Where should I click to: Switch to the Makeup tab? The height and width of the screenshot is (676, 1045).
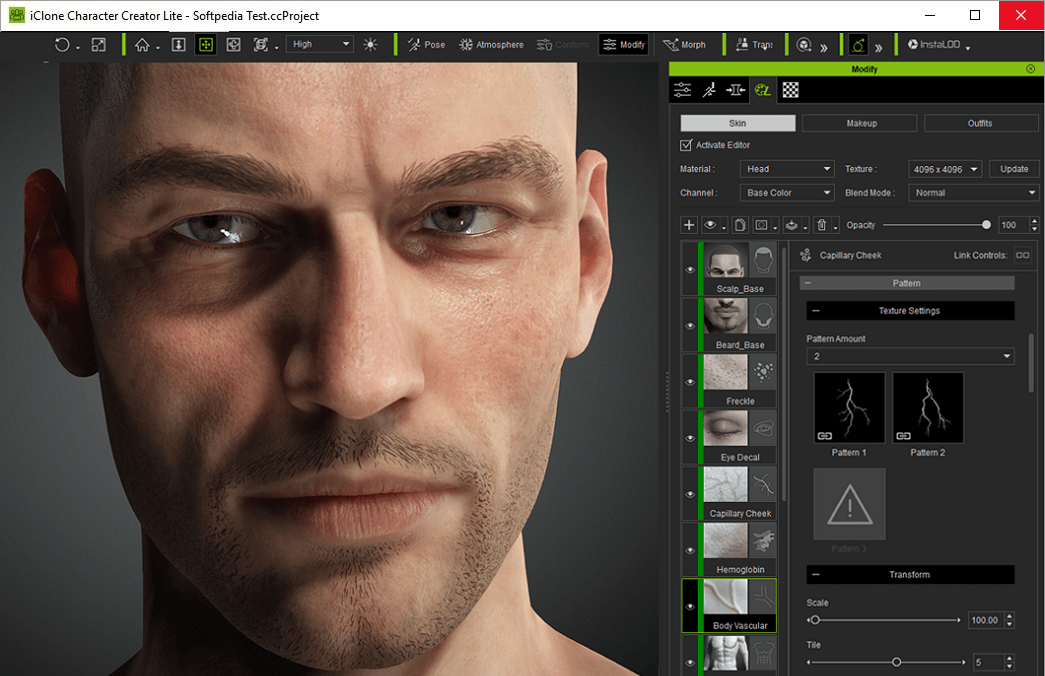pyautogui.click(x=861, y=123)
